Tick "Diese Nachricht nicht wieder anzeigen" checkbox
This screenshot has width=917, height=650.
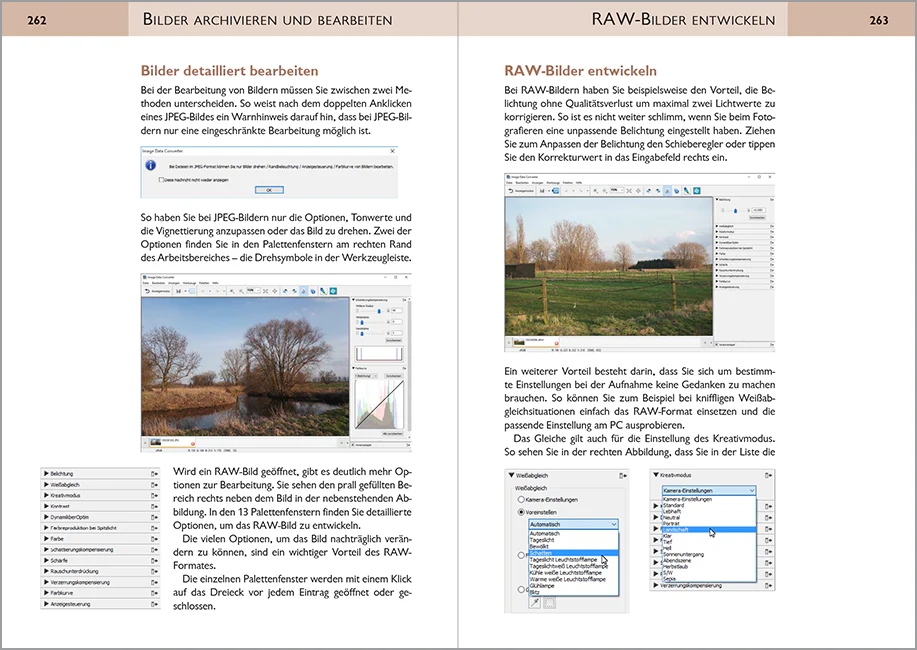coord(161,180)
